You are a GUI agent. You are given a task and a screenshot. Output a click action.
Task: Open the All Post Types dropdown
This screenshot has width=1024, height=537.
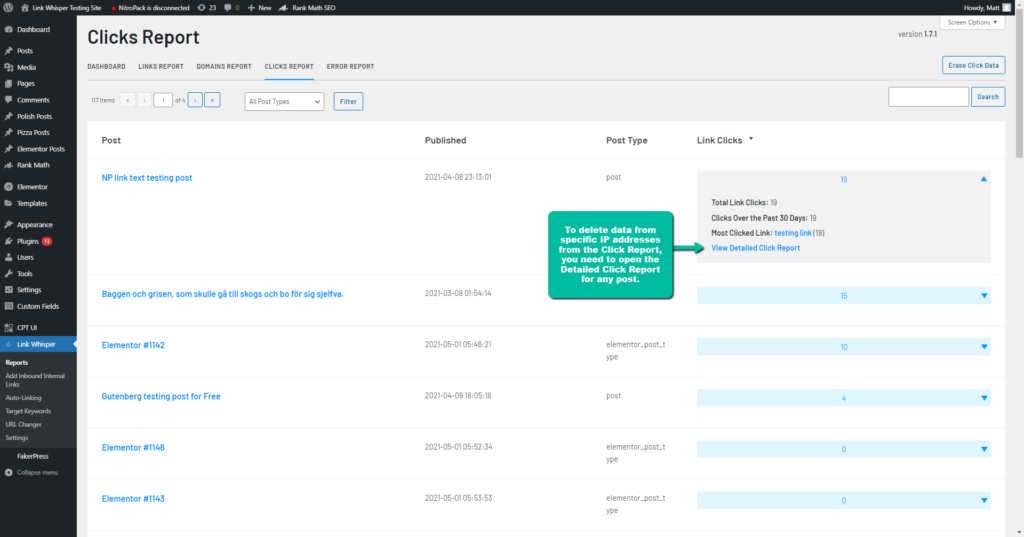[284, 101]
